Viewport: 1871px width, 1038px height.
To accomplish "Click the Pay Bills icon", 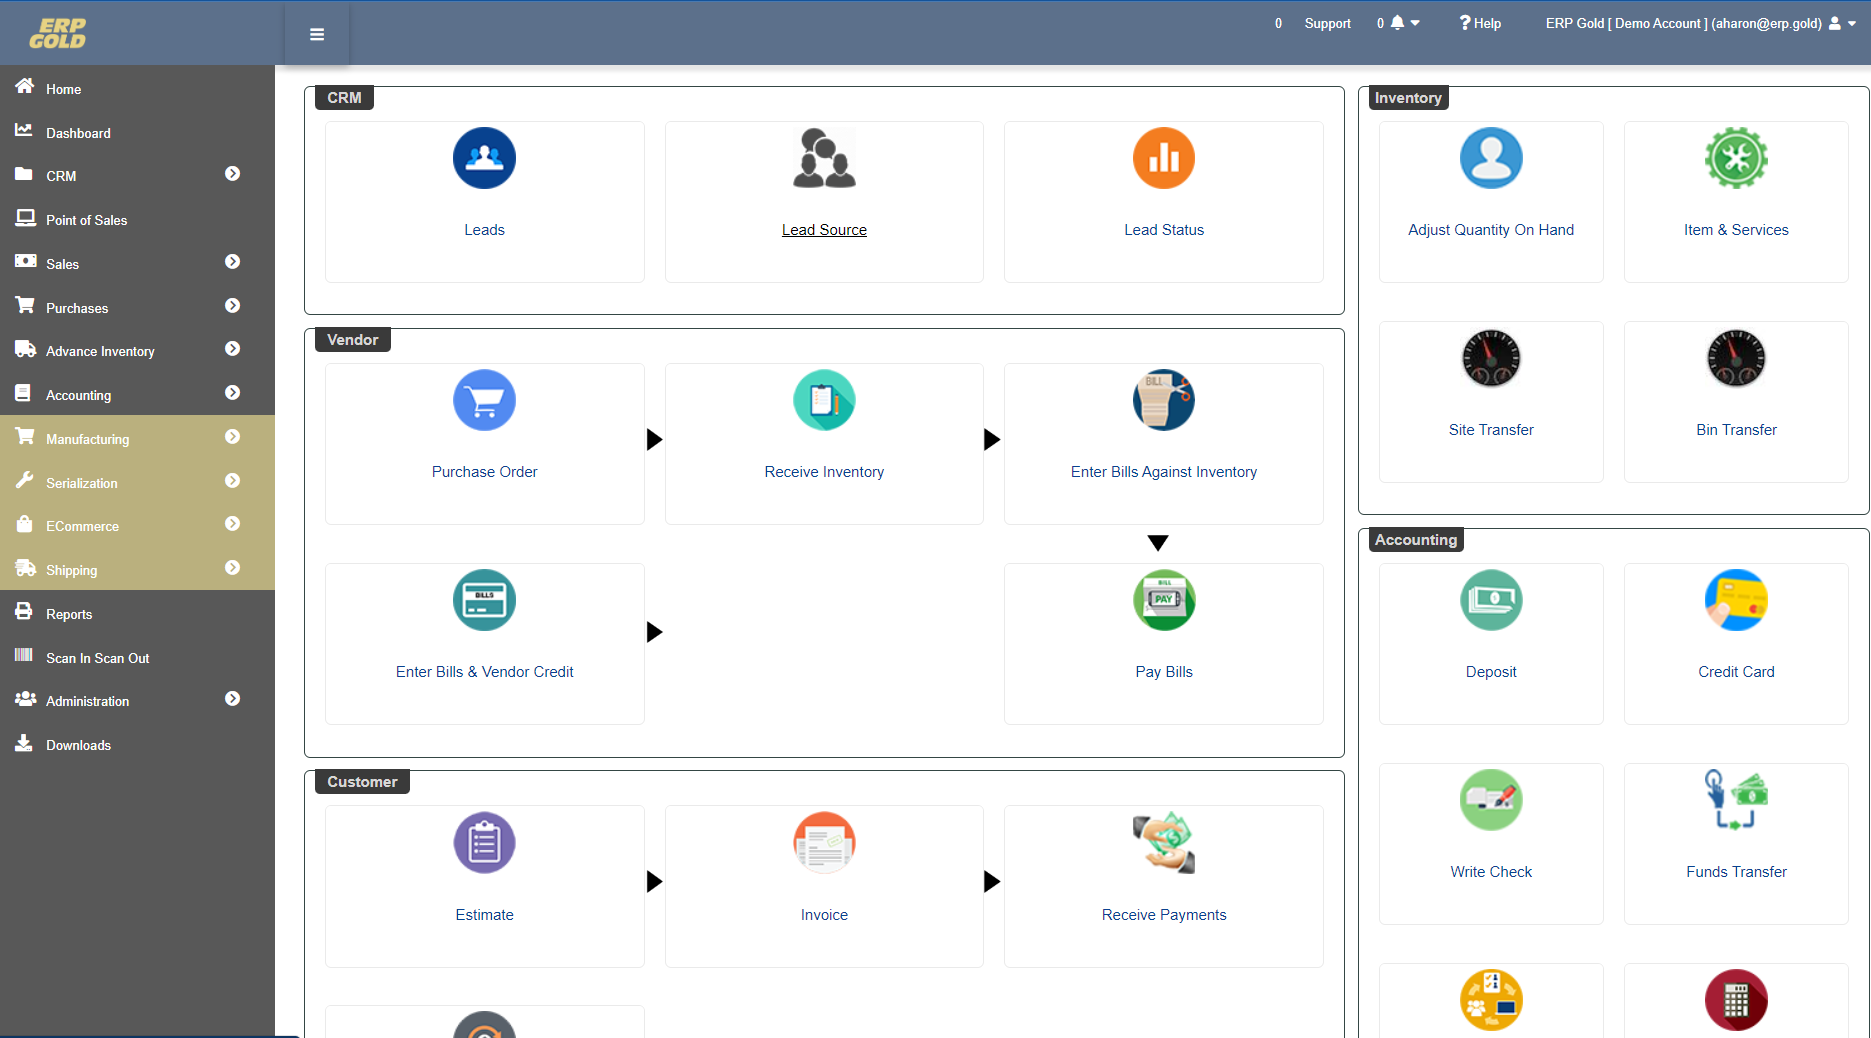I will (x=1163, y=600).
